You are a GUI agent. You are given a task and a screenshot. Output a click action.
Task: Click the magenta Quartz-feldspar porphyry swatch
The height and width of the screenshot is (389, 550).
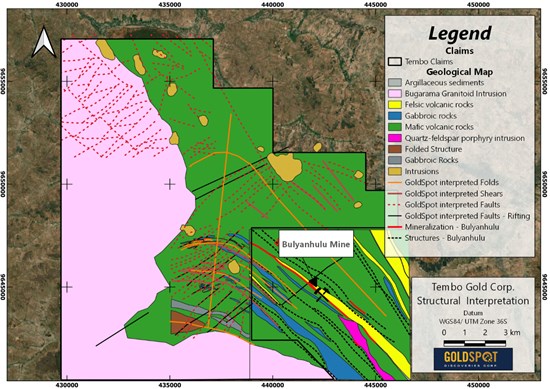point(395,138)
